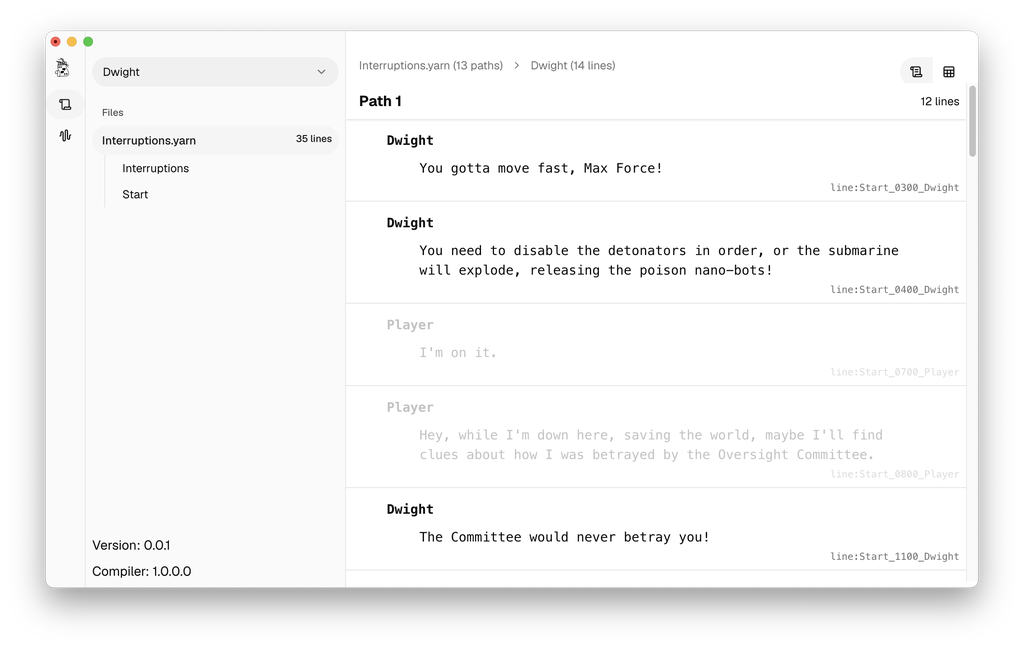Select the script view icon in the sidebar
Screen dimensions: 1024x648
(65, 105)
